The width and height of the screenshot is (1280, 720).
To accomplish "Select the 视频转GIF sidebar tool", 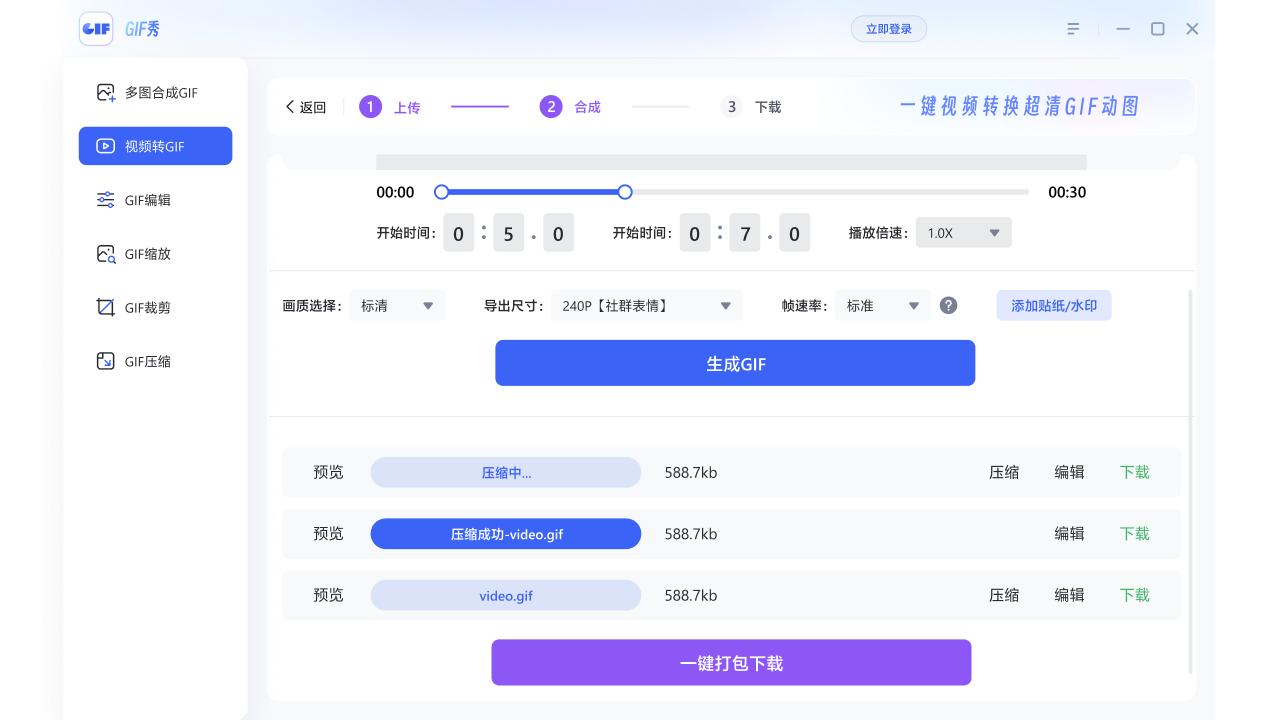I will point(155,145).
